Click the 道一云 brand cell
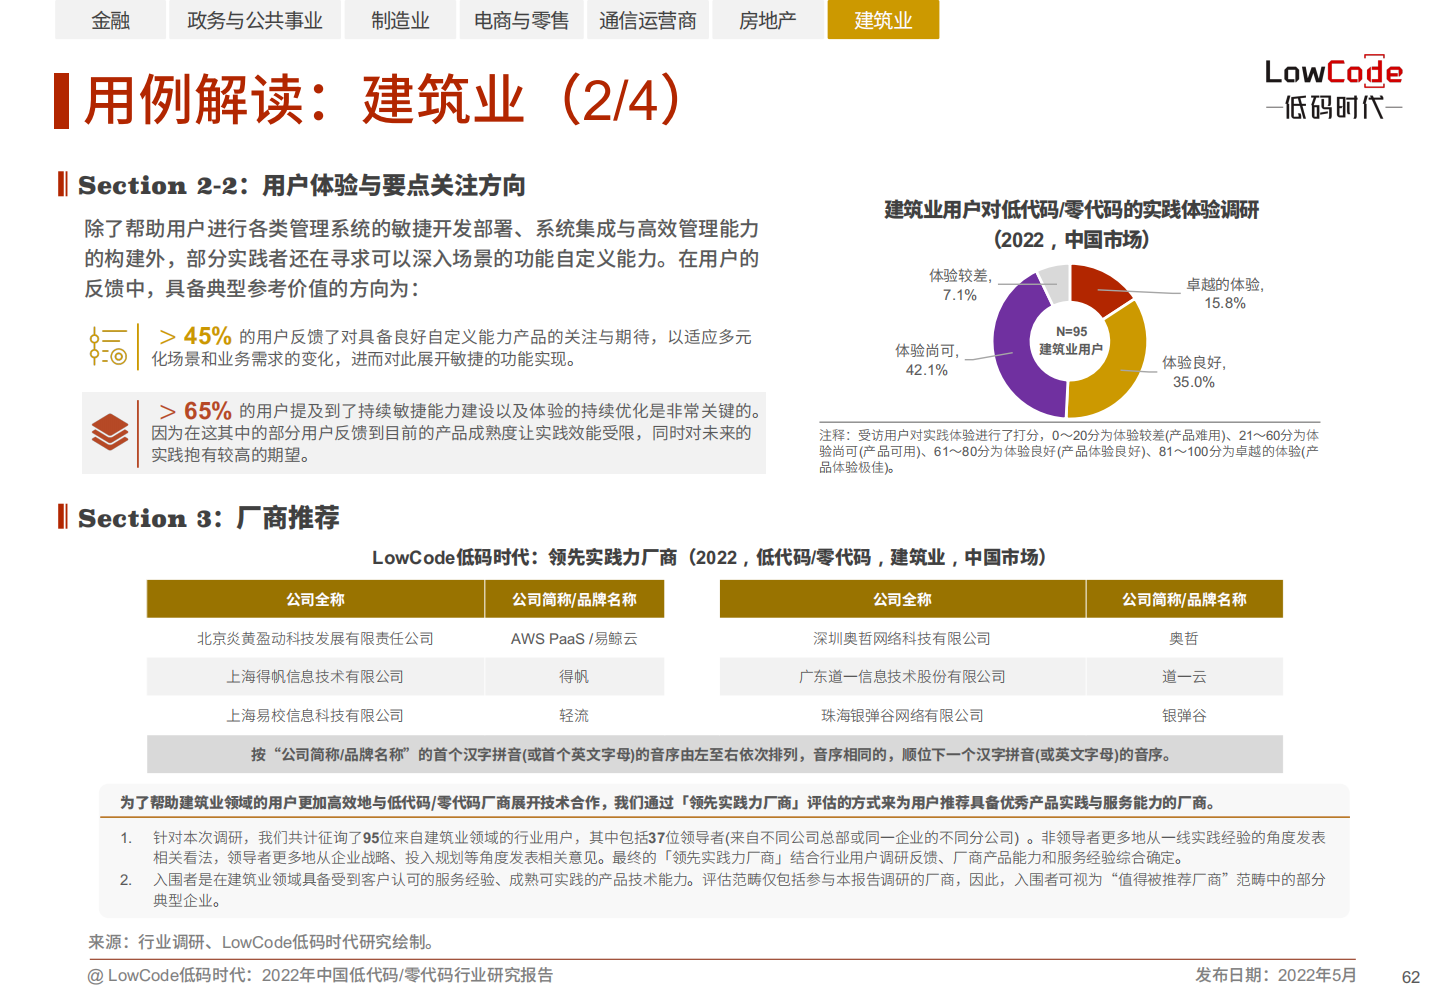 pyautogui.click(x=1184, y=676)
